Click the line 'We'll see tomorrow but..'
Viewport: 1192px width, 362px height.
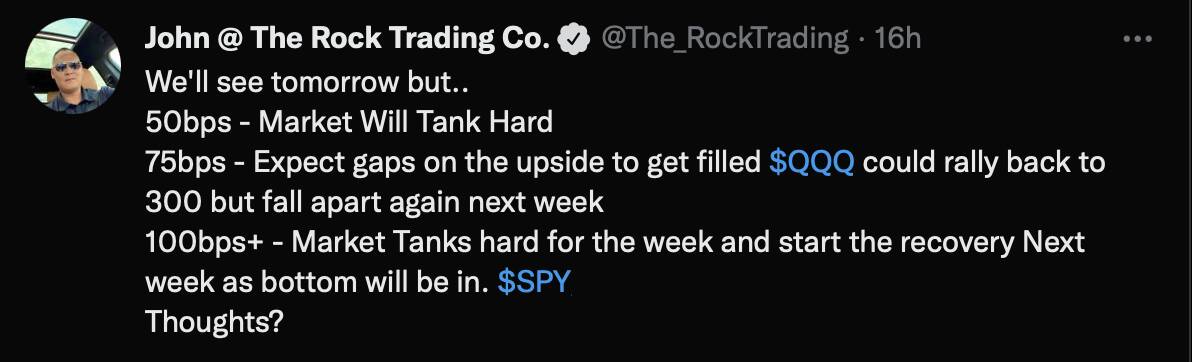click(x=306, y=84)
